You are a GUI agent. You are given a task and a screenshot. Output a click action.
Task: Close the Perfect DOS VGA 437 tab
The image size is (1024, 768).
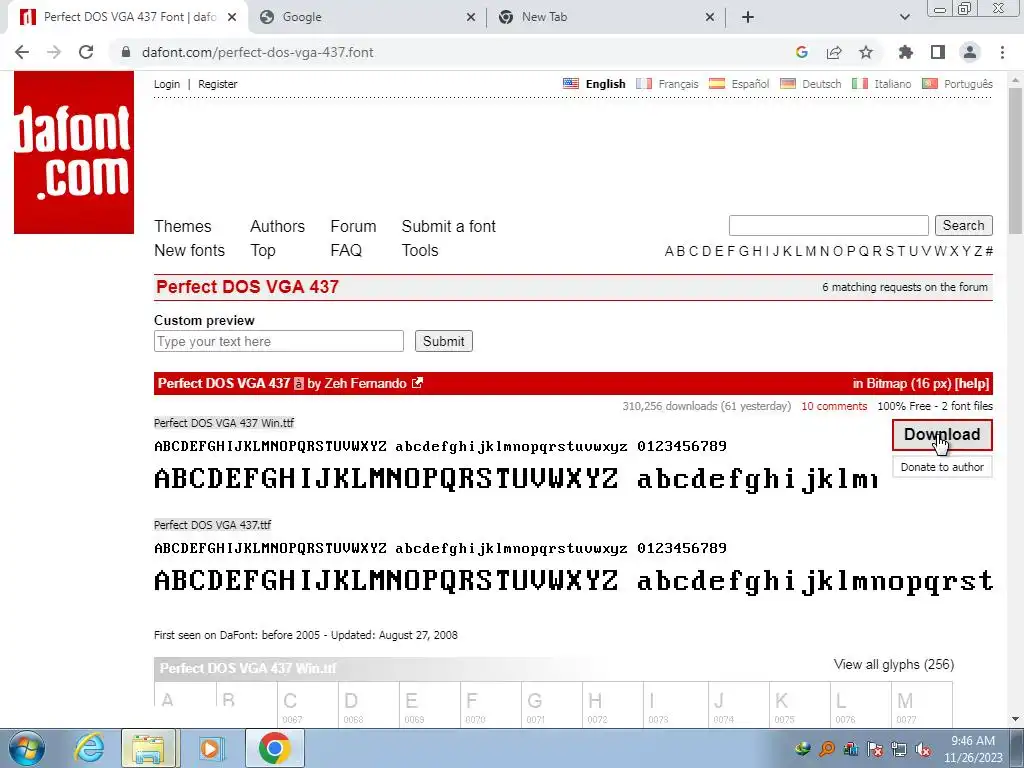point(232,17)
